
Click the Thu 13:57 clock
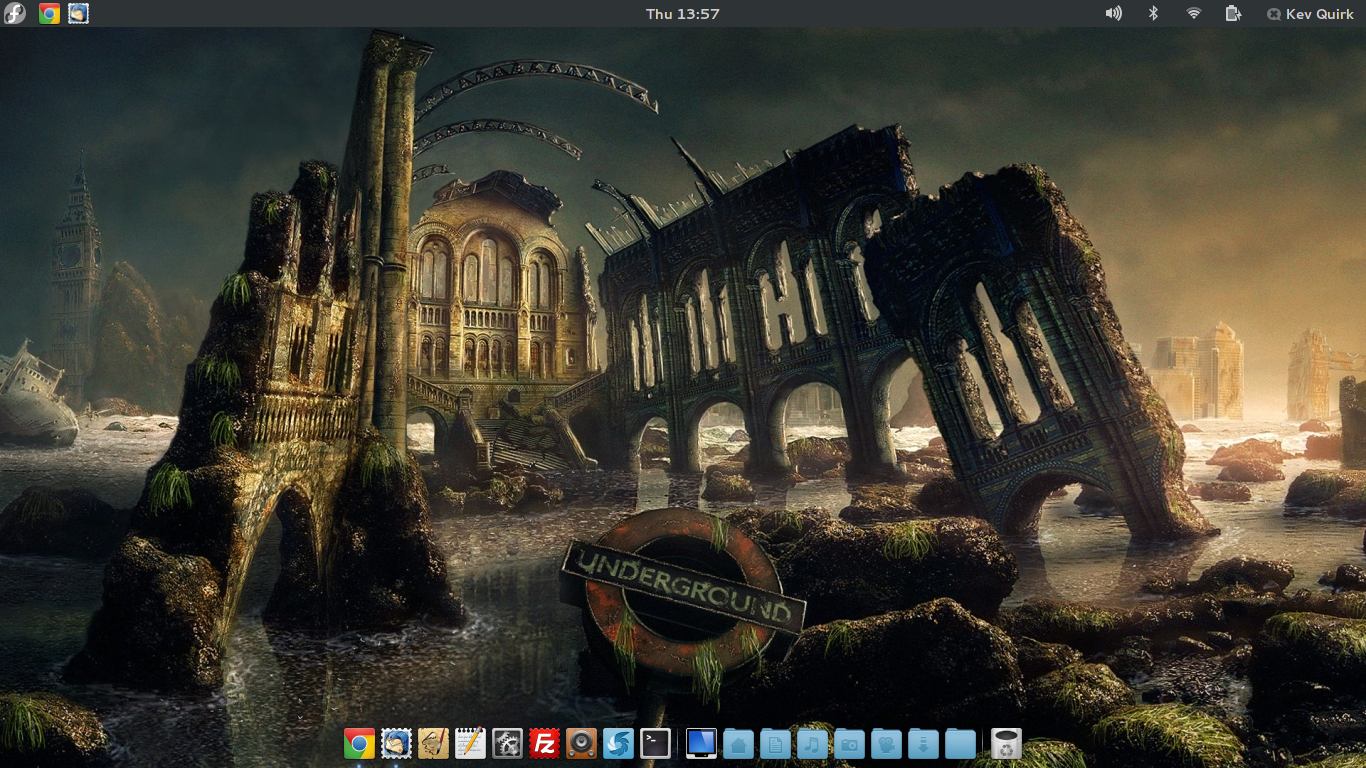682,14
